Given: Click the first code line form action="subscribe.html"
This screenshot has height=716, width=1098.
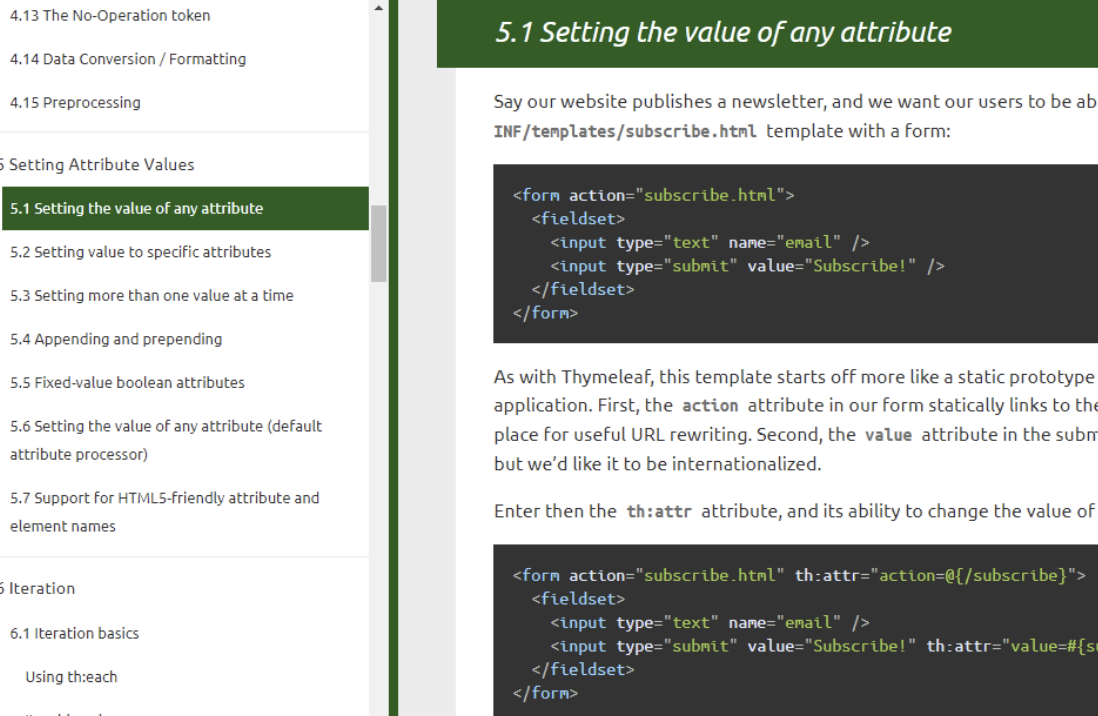Looking at the screenshot, I should [x=653, y=195].
